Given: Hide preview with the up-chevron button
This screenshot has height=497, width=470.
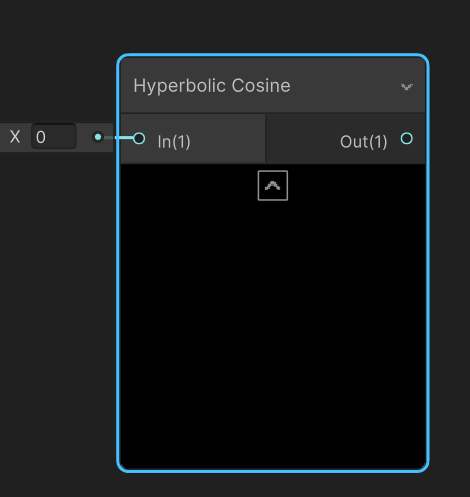Looking at the screenshot, I should click(x=273, y=186).
